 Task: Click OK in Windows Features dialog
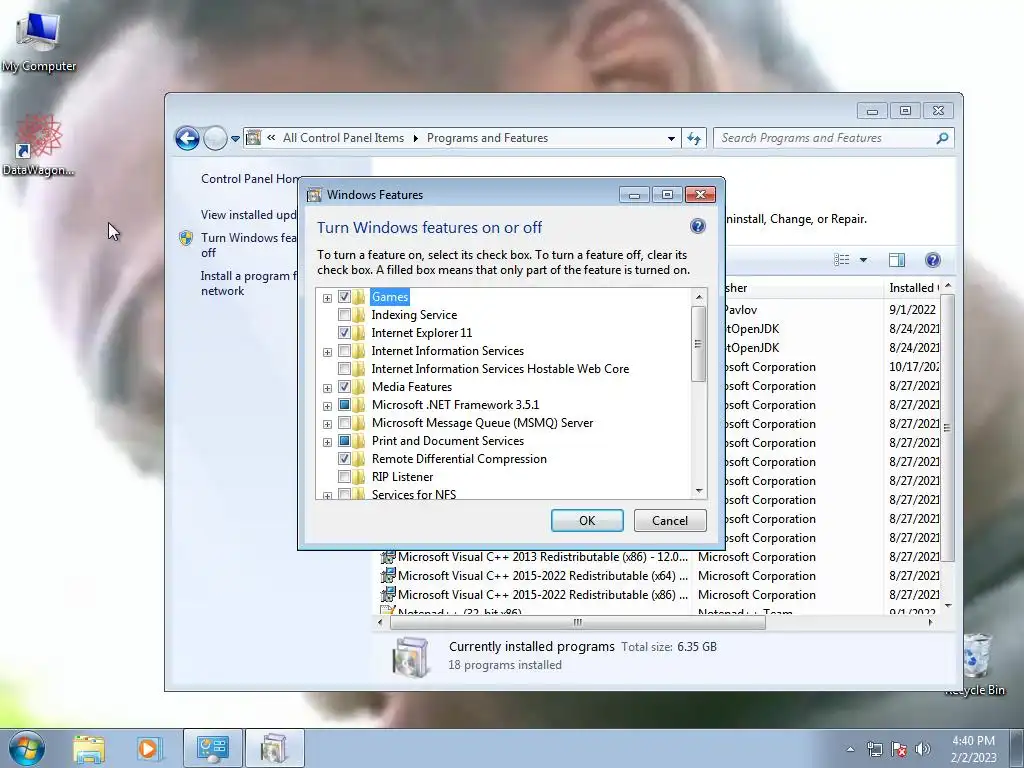pos(587,520)
